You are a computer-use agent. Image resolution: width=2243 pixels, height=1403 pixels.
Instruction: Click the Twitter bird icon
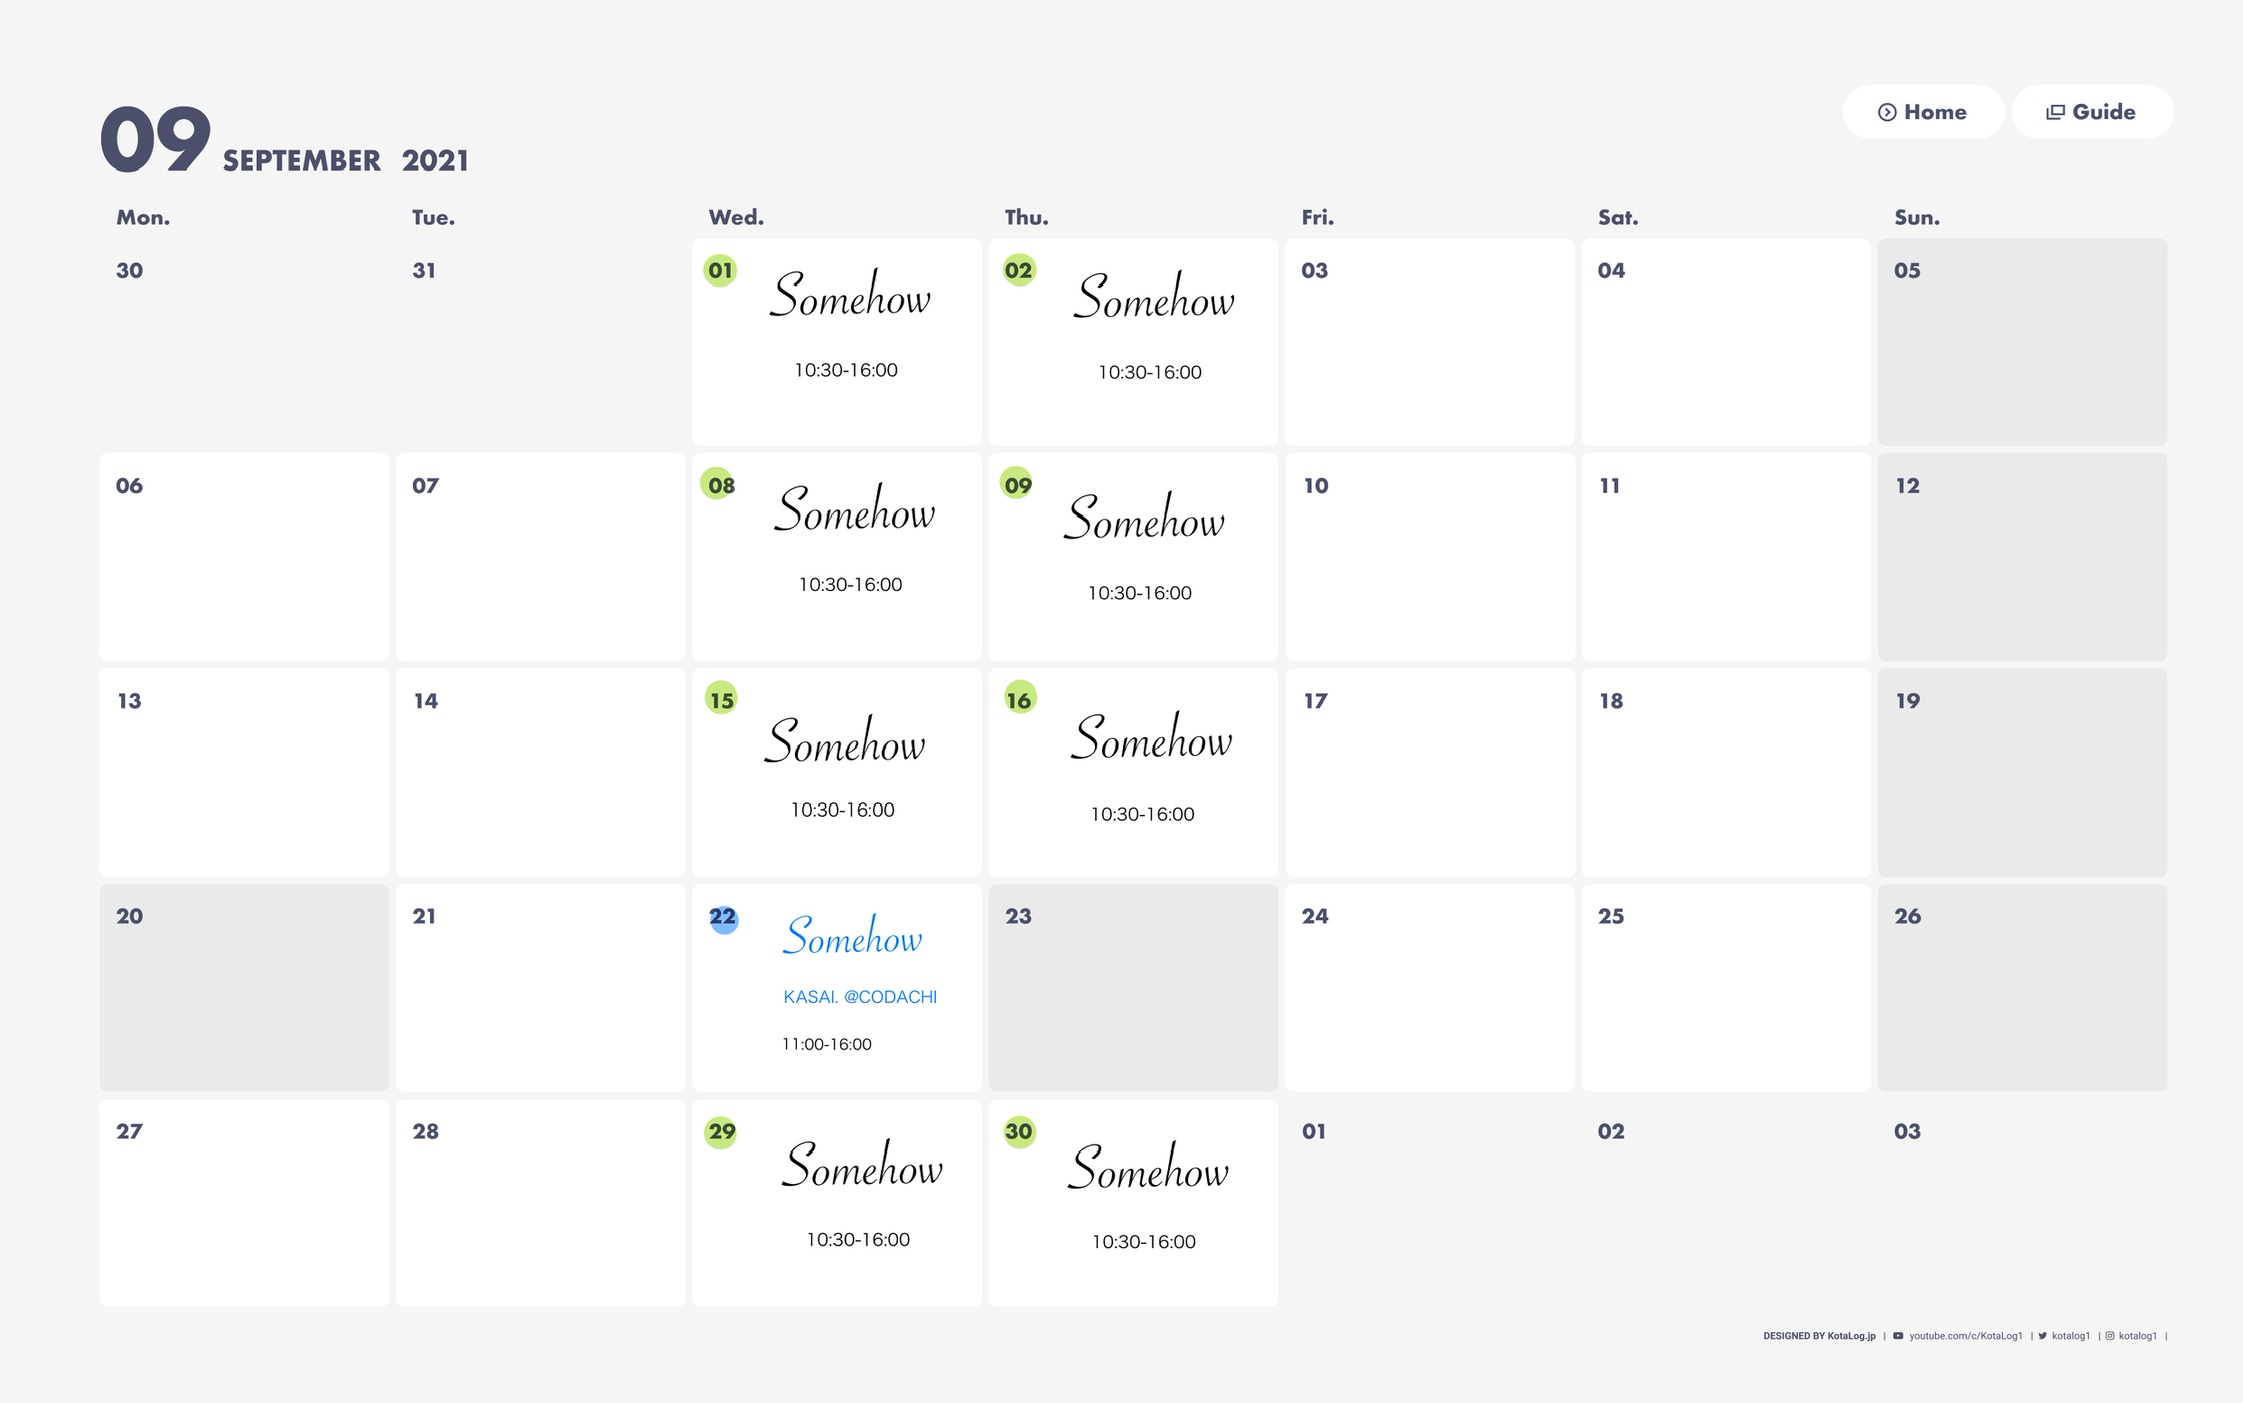tap(2043, 1336)
